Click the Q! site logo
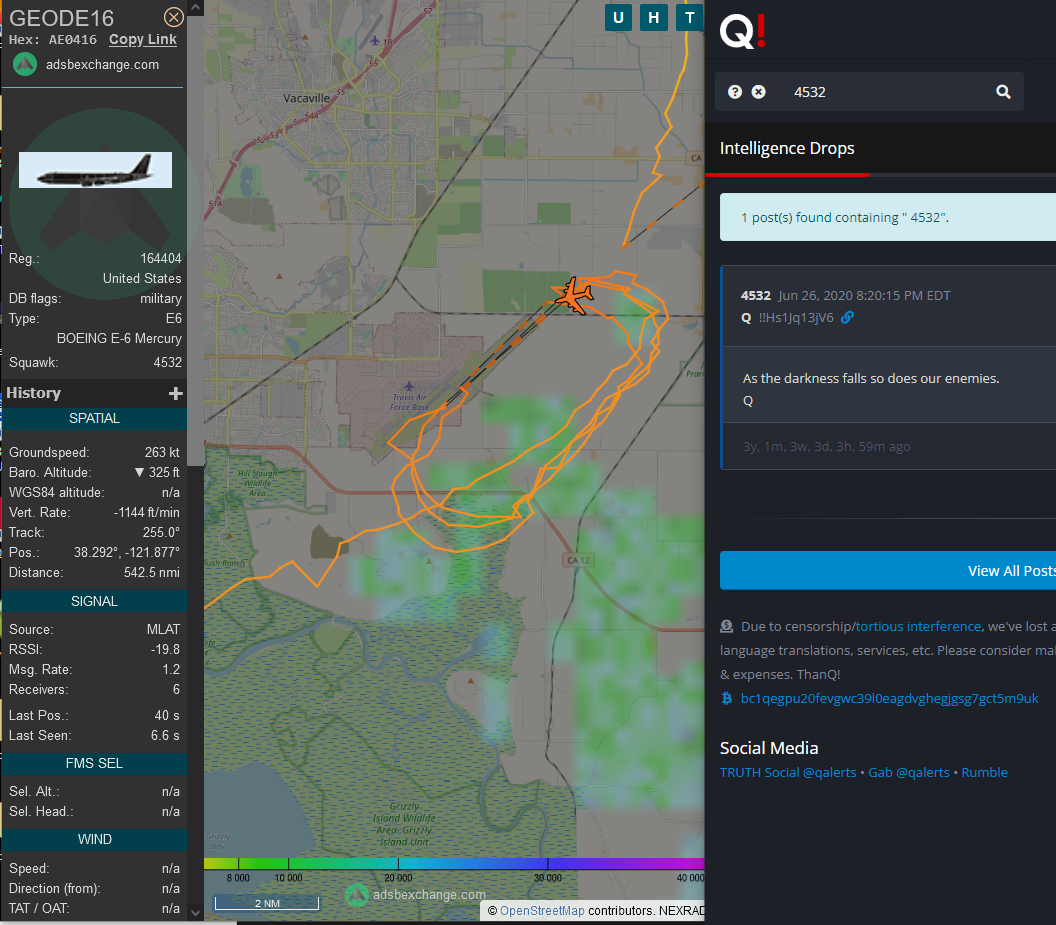1056x925 pixels. click(x=742, y=31)
